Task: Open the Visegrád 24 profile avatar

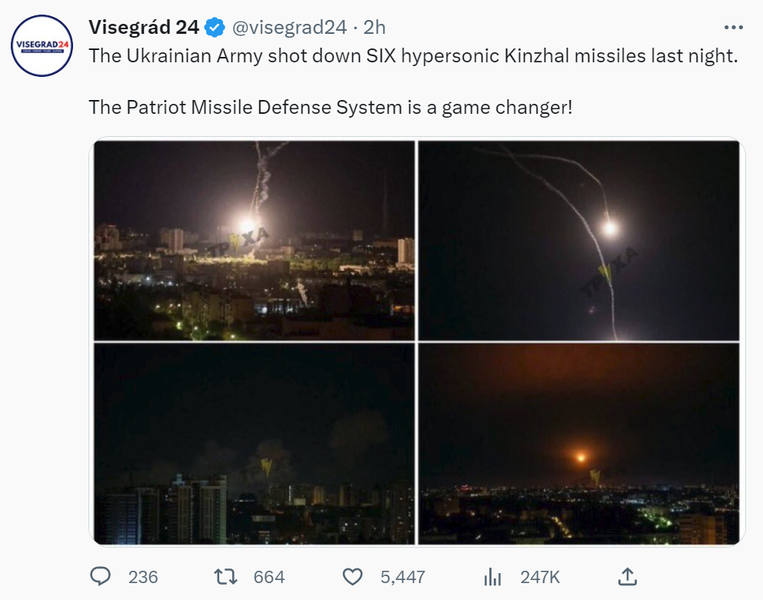Action: pyautogui.click(x=42, y=46)
